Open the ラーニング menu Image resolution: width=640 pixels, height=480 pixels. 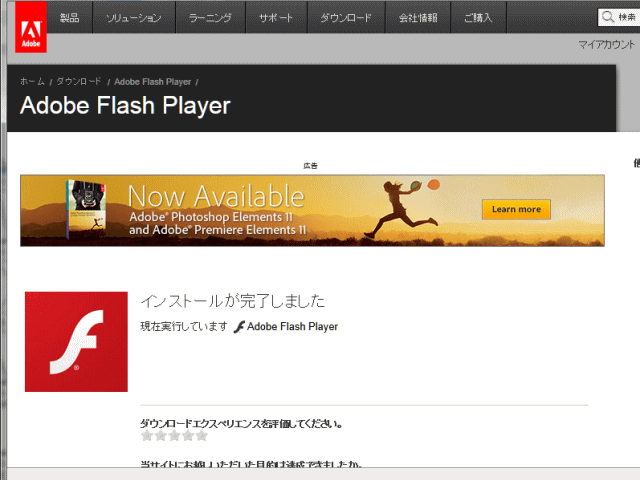pos(210,18)
